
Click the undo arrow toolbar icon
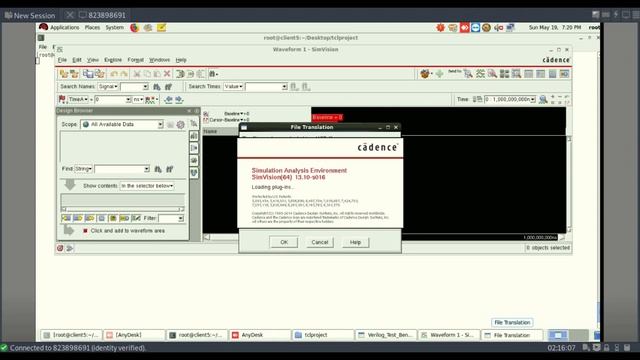114,74
